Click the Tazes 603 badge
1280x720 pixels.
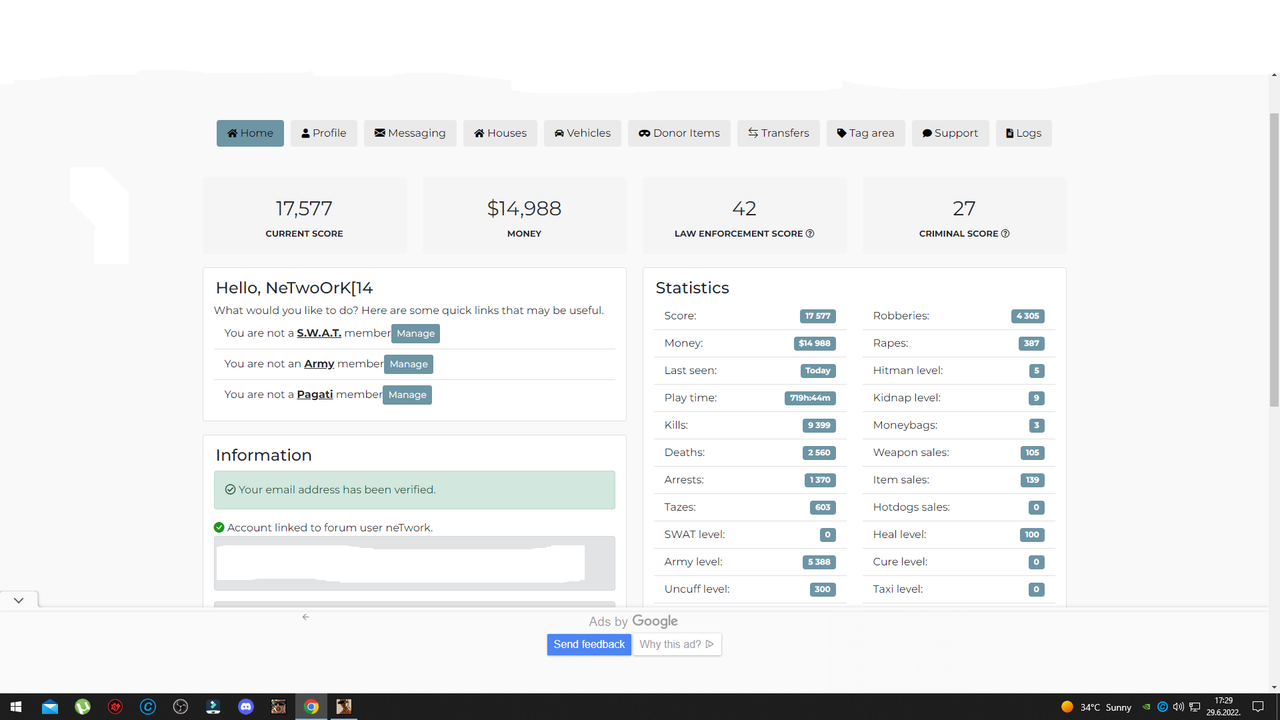(823, 507)
